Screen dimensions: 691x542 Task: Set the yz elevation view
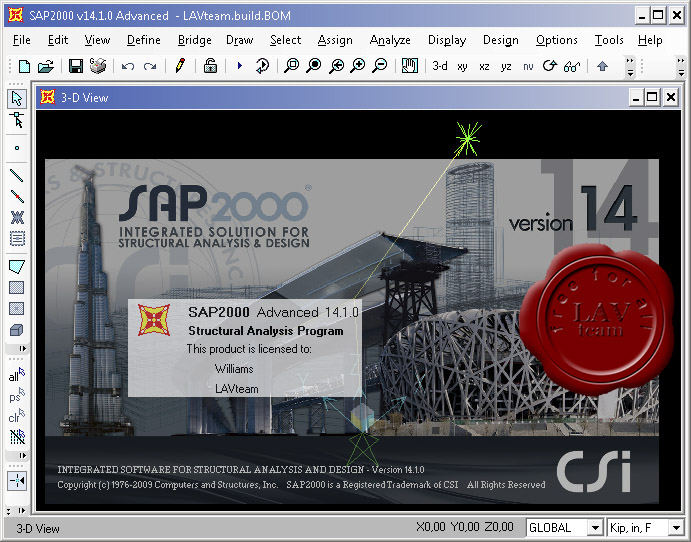click(506, 67)
